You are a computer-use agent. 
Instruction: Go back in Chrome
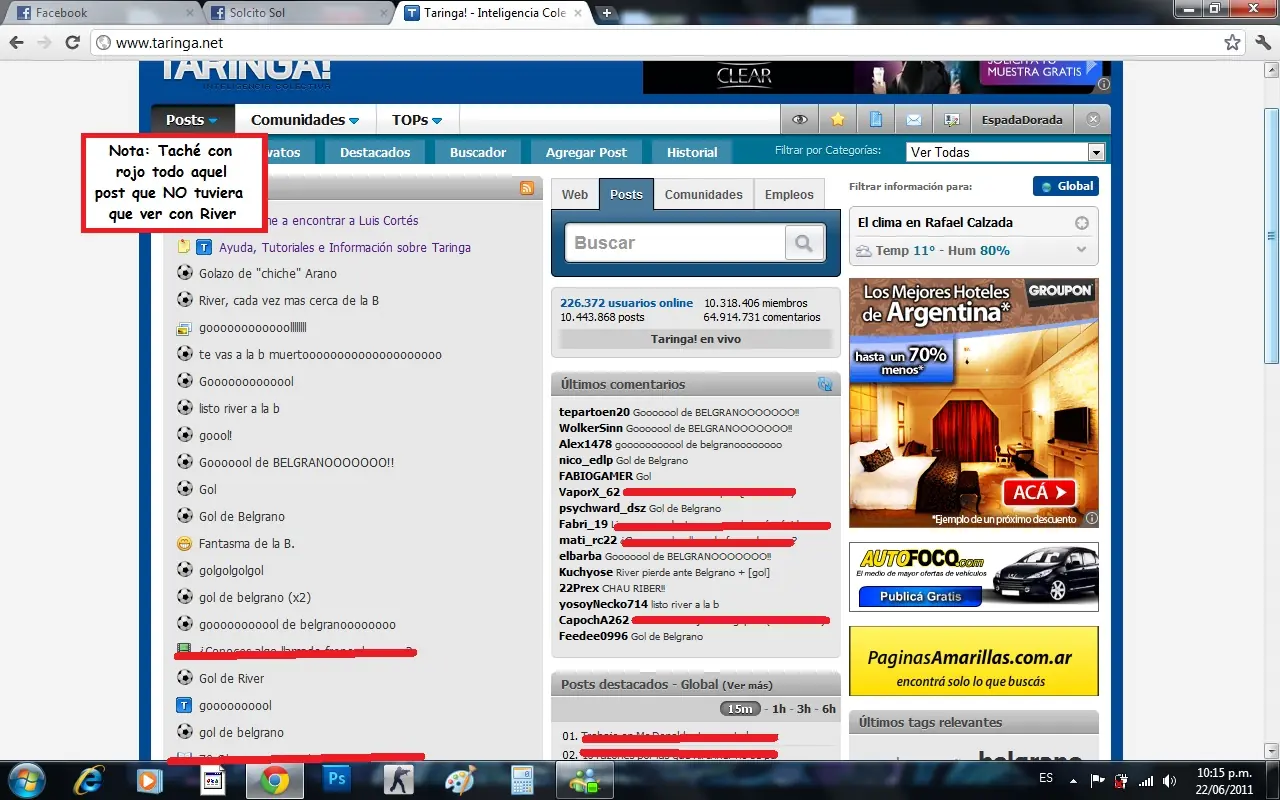(x=16, y=43)
